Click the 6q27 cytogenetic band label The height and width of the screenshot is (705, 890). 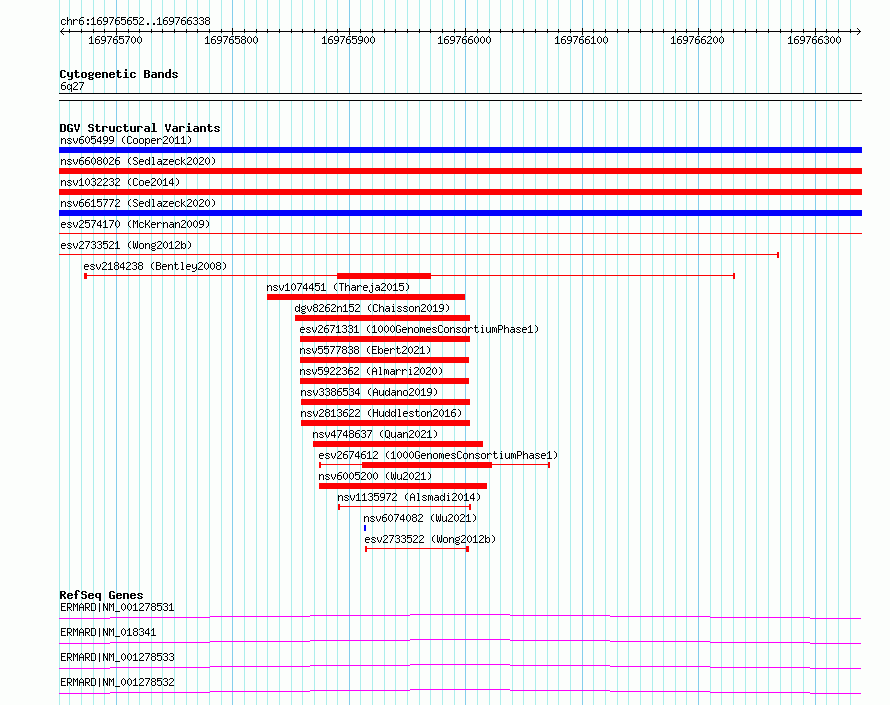72,86
